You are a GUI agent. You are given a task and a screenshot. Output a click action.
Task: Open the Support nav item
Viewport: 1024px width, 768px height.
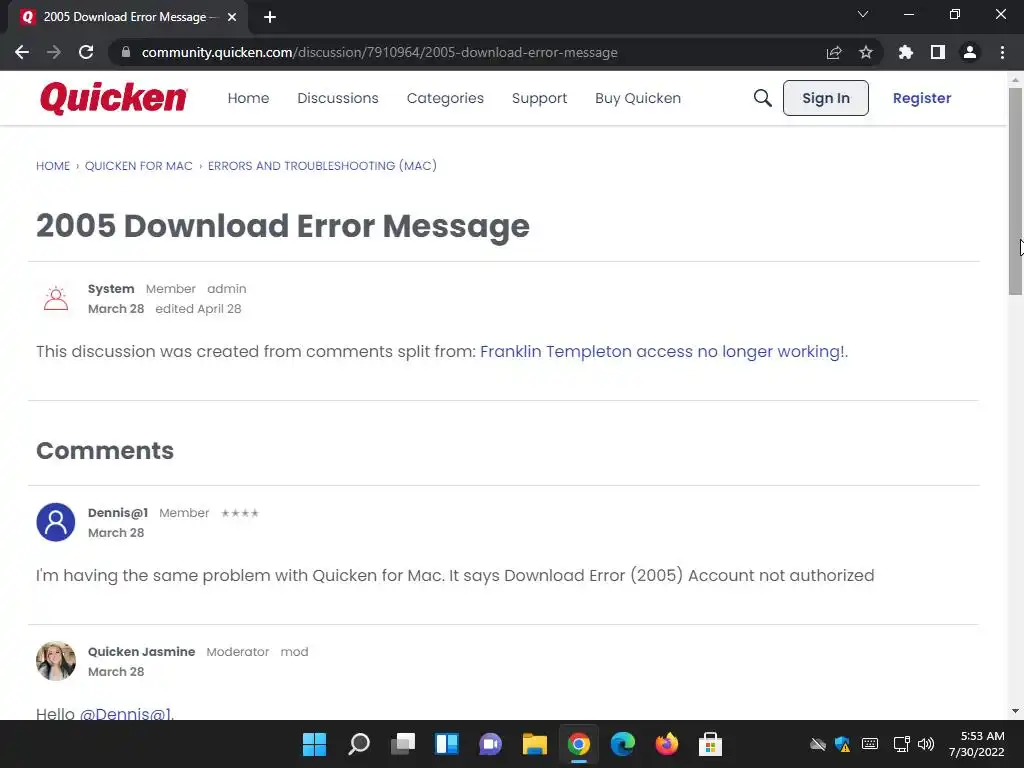point(539,98)
